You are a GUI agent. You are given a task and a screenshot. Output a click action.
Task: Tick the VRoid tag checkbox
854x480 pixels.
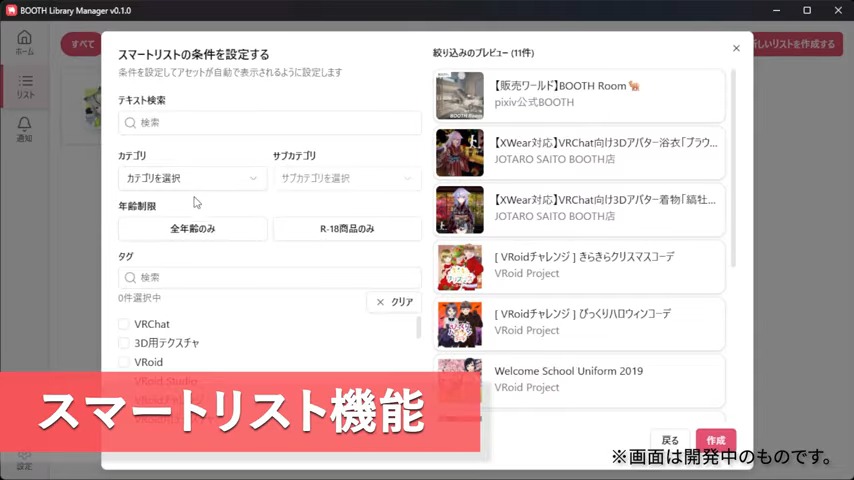(x=124, y=362)
